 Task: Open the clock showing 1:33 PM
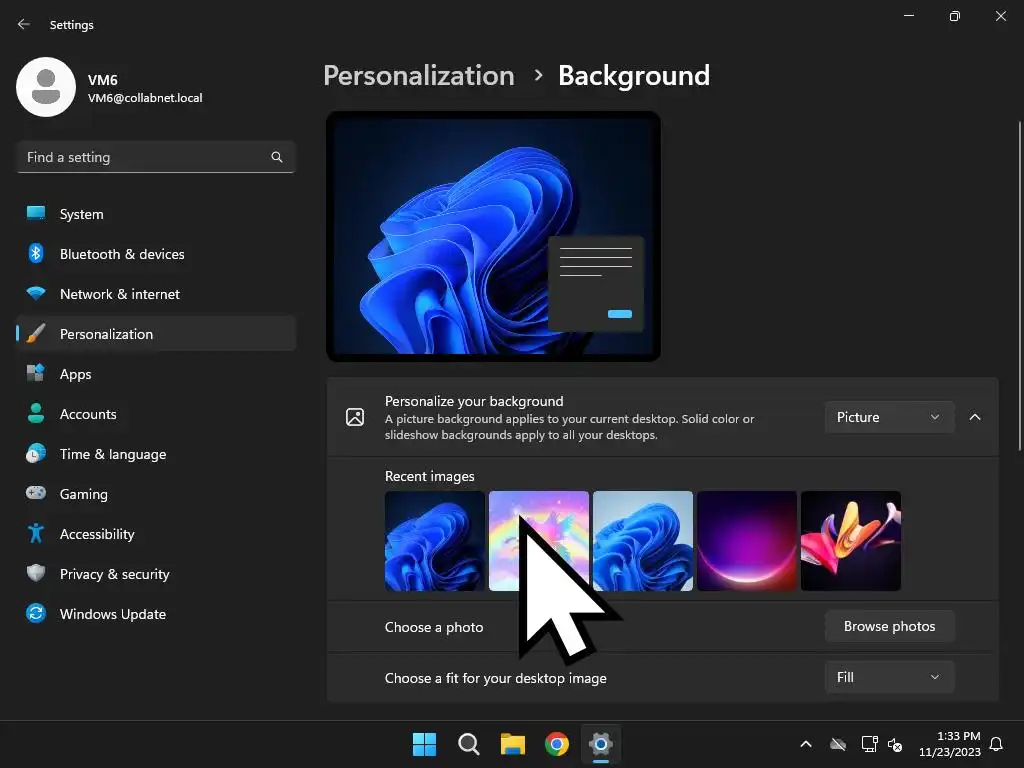coord(950,744)
